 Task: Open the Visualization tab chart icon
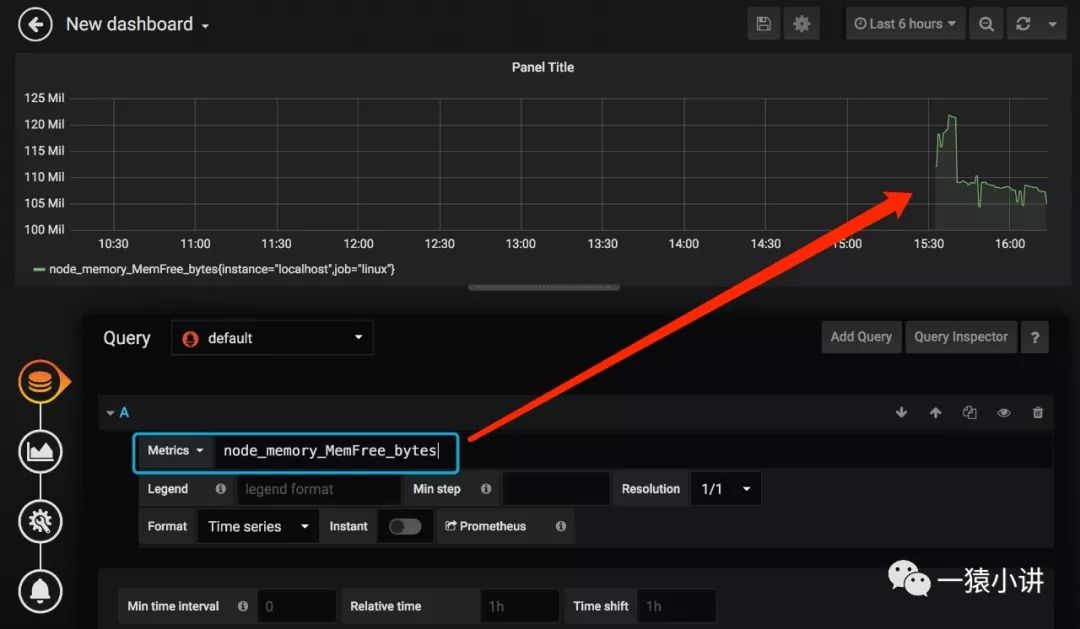pos(40,452)
